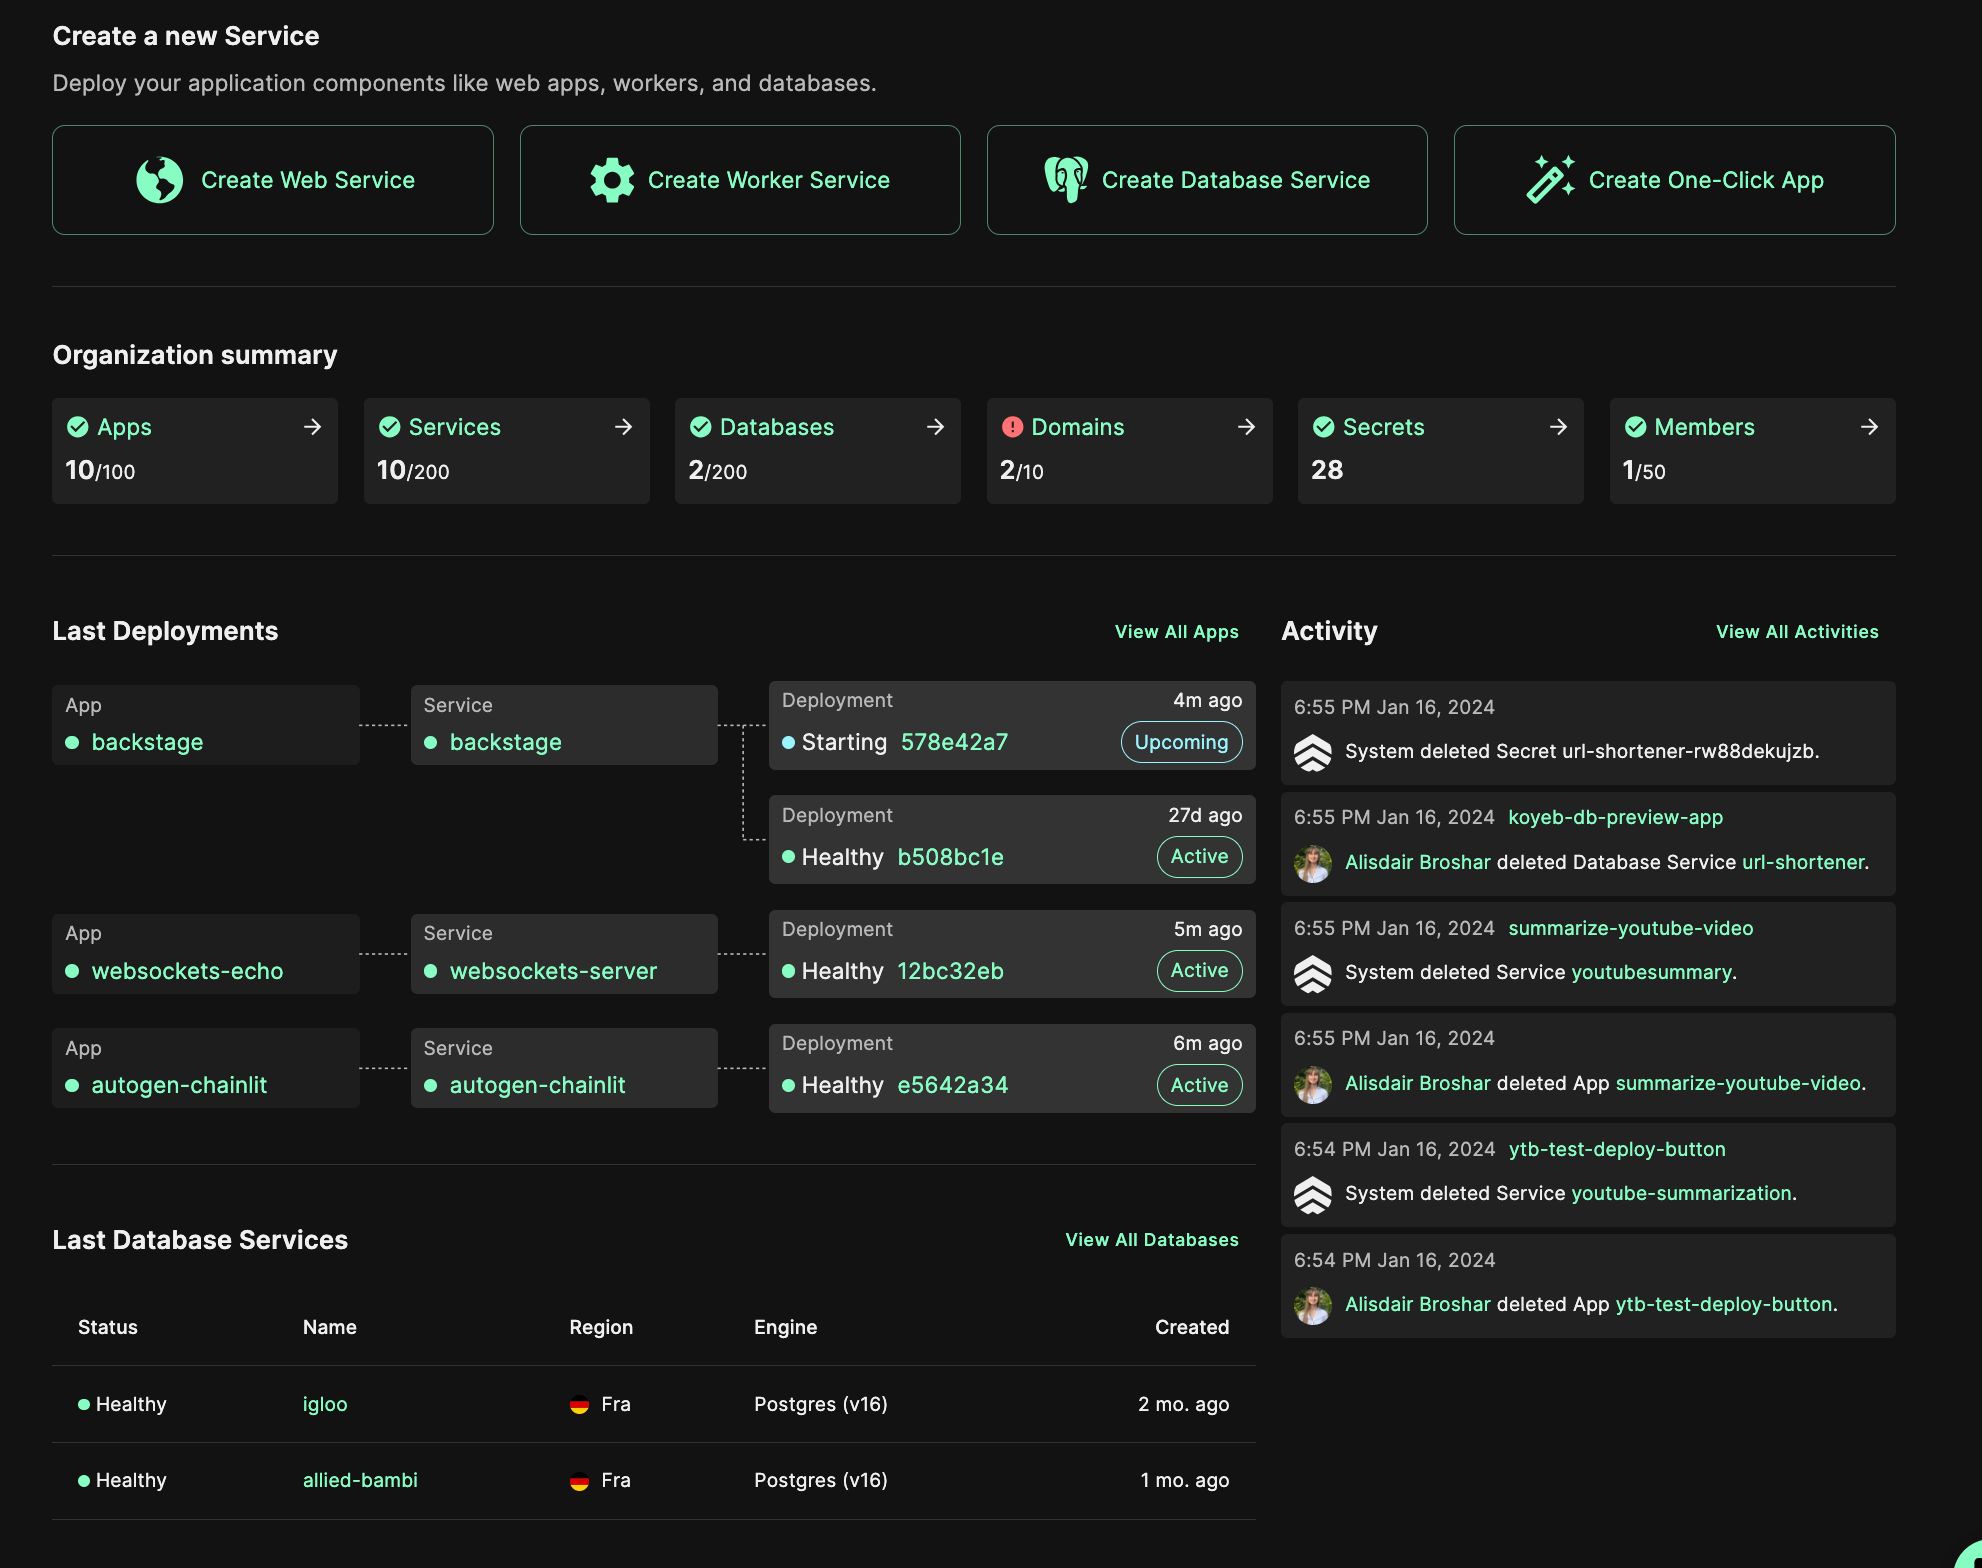
Task: Click the PostgreSQL elephant icon on Create Database Service
Action: click(1066, 180)
